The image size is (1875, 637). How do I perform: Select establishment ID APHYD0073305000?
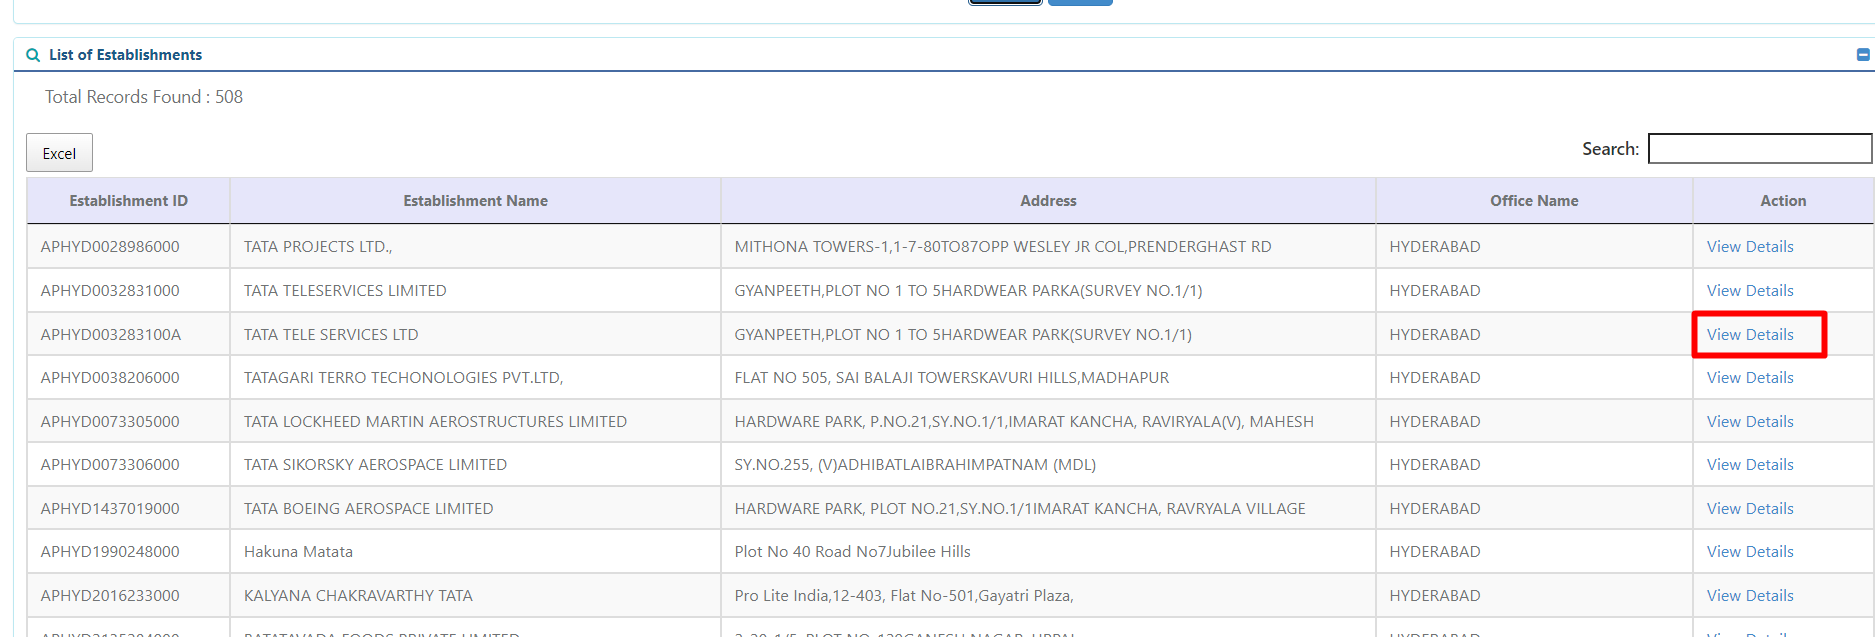(x=110, y=422)
